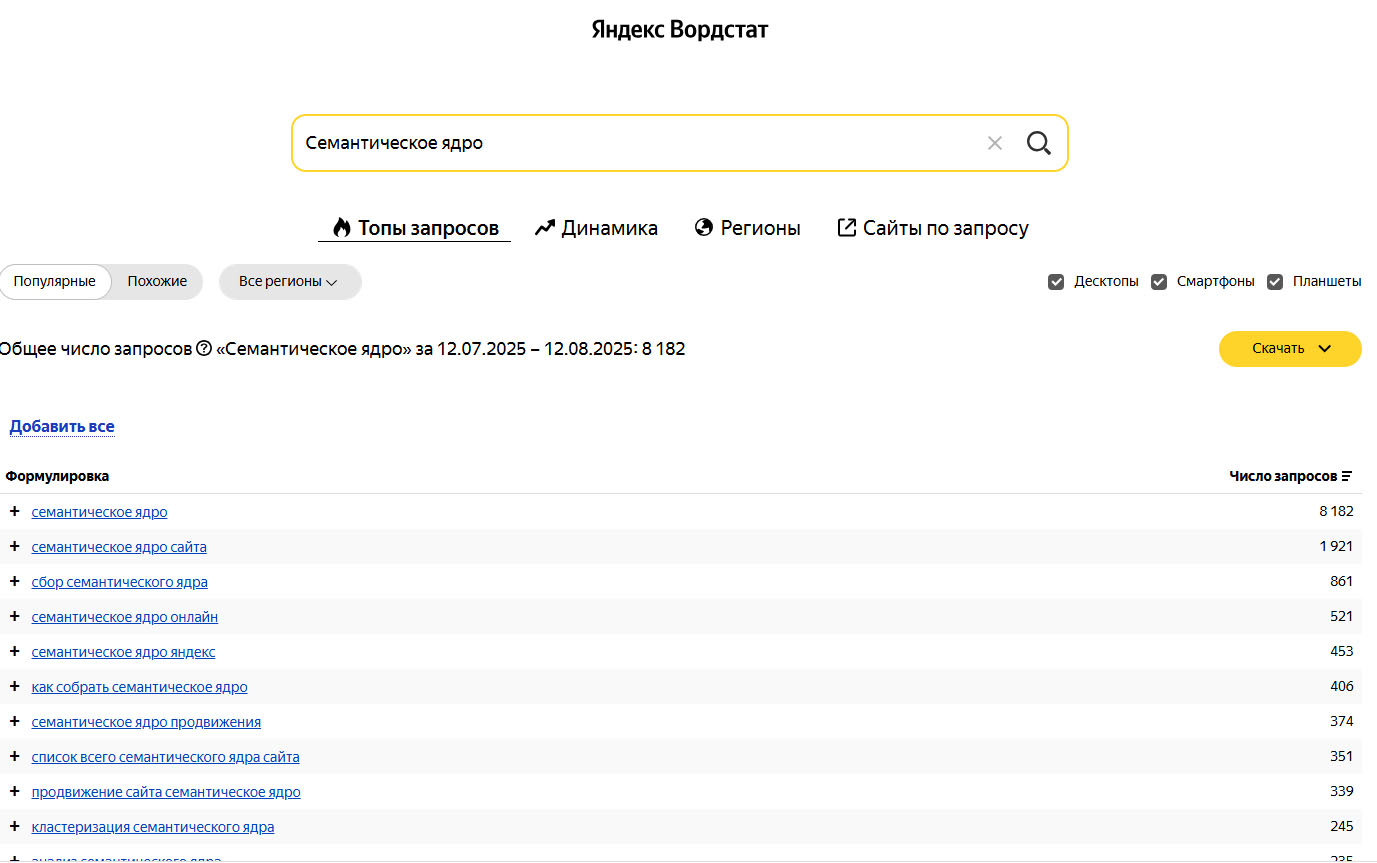Image resolution: width=1377 pixels, height=863 pixels.
Task: Click the 1 921 query count value
Action: point(1336,546)
